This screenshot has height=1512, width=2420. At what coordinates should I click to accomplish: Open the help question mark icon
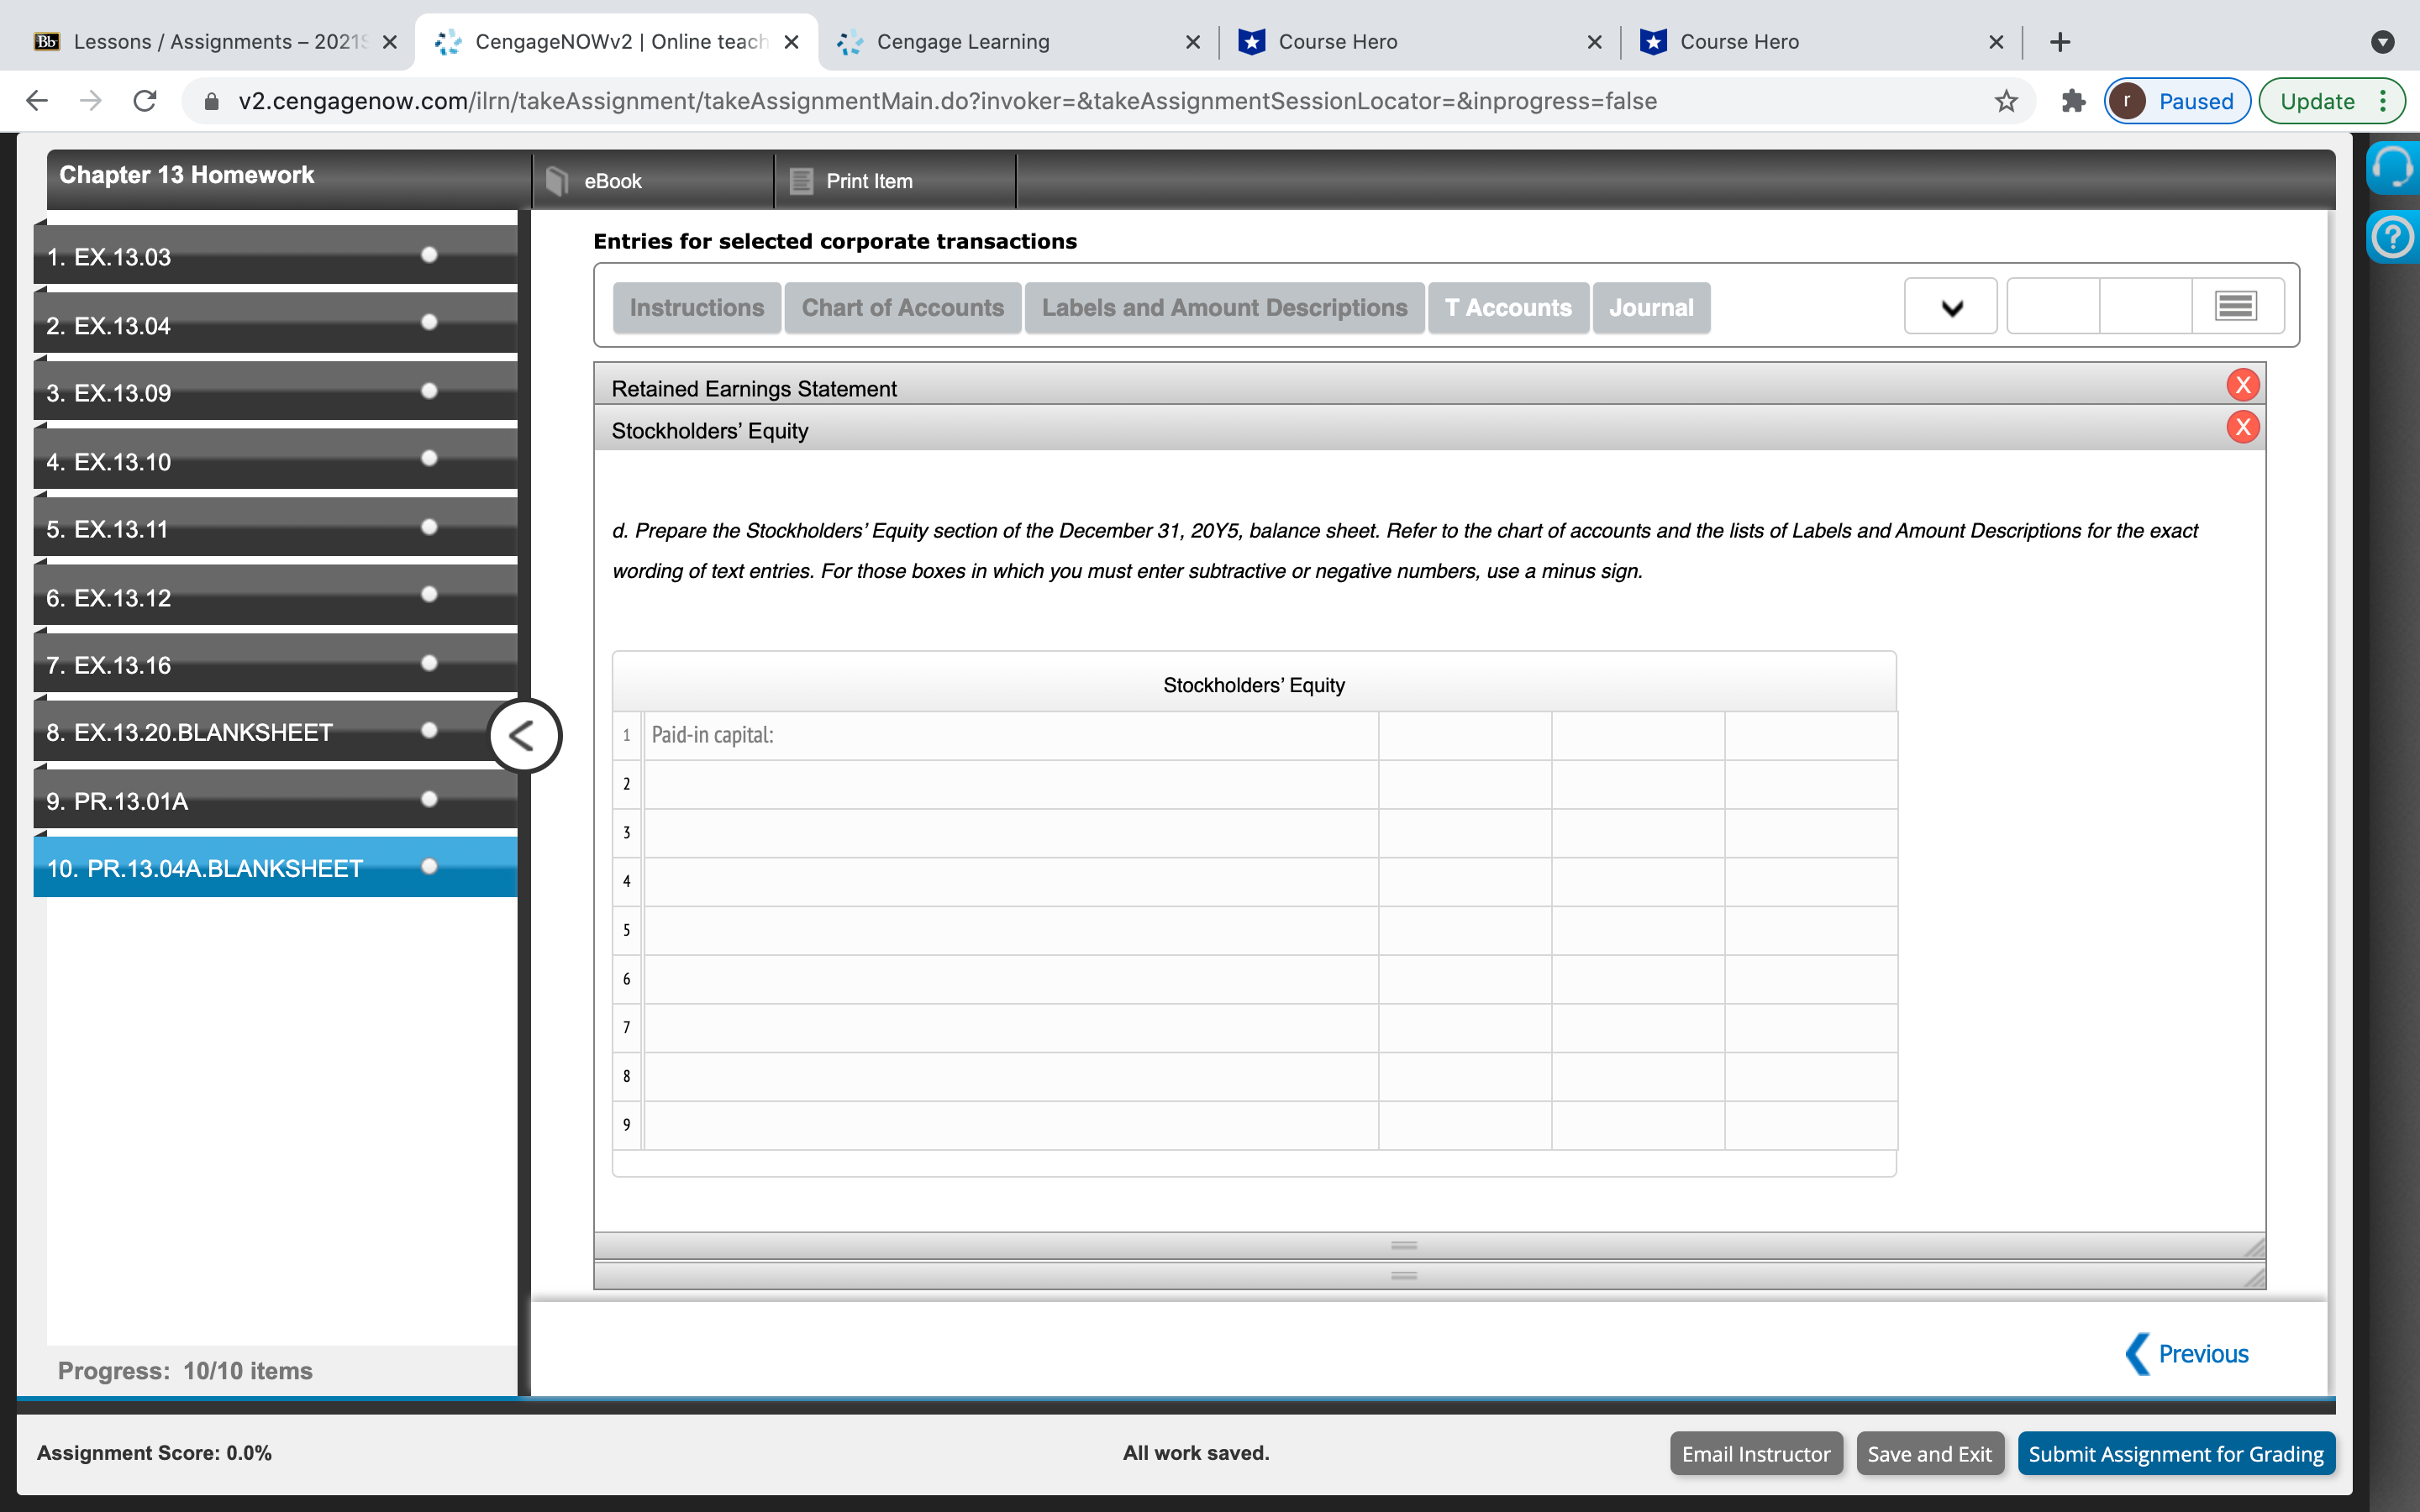[2392, 238]
